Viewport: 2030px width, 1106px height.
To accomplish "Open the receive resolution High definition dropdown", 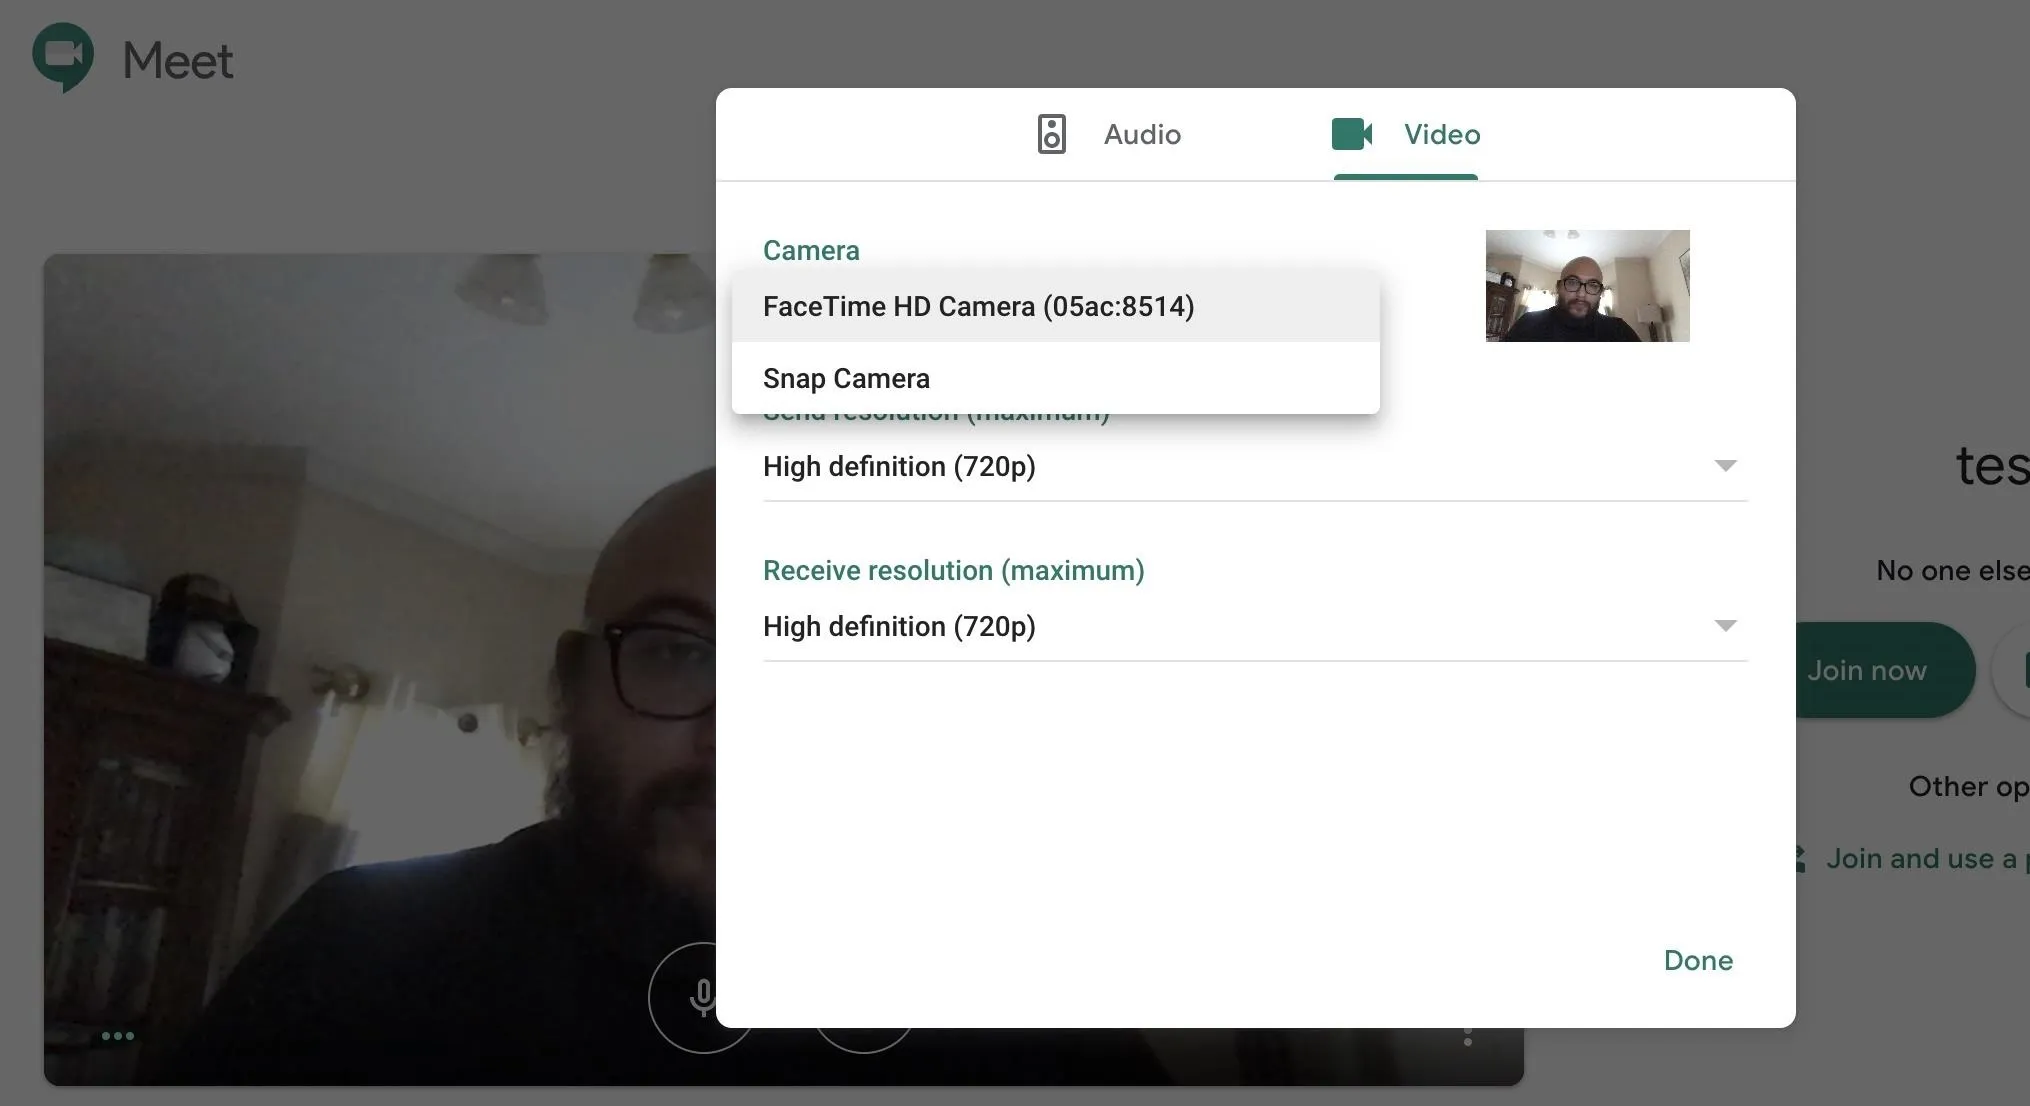I will coord(1255,626).
